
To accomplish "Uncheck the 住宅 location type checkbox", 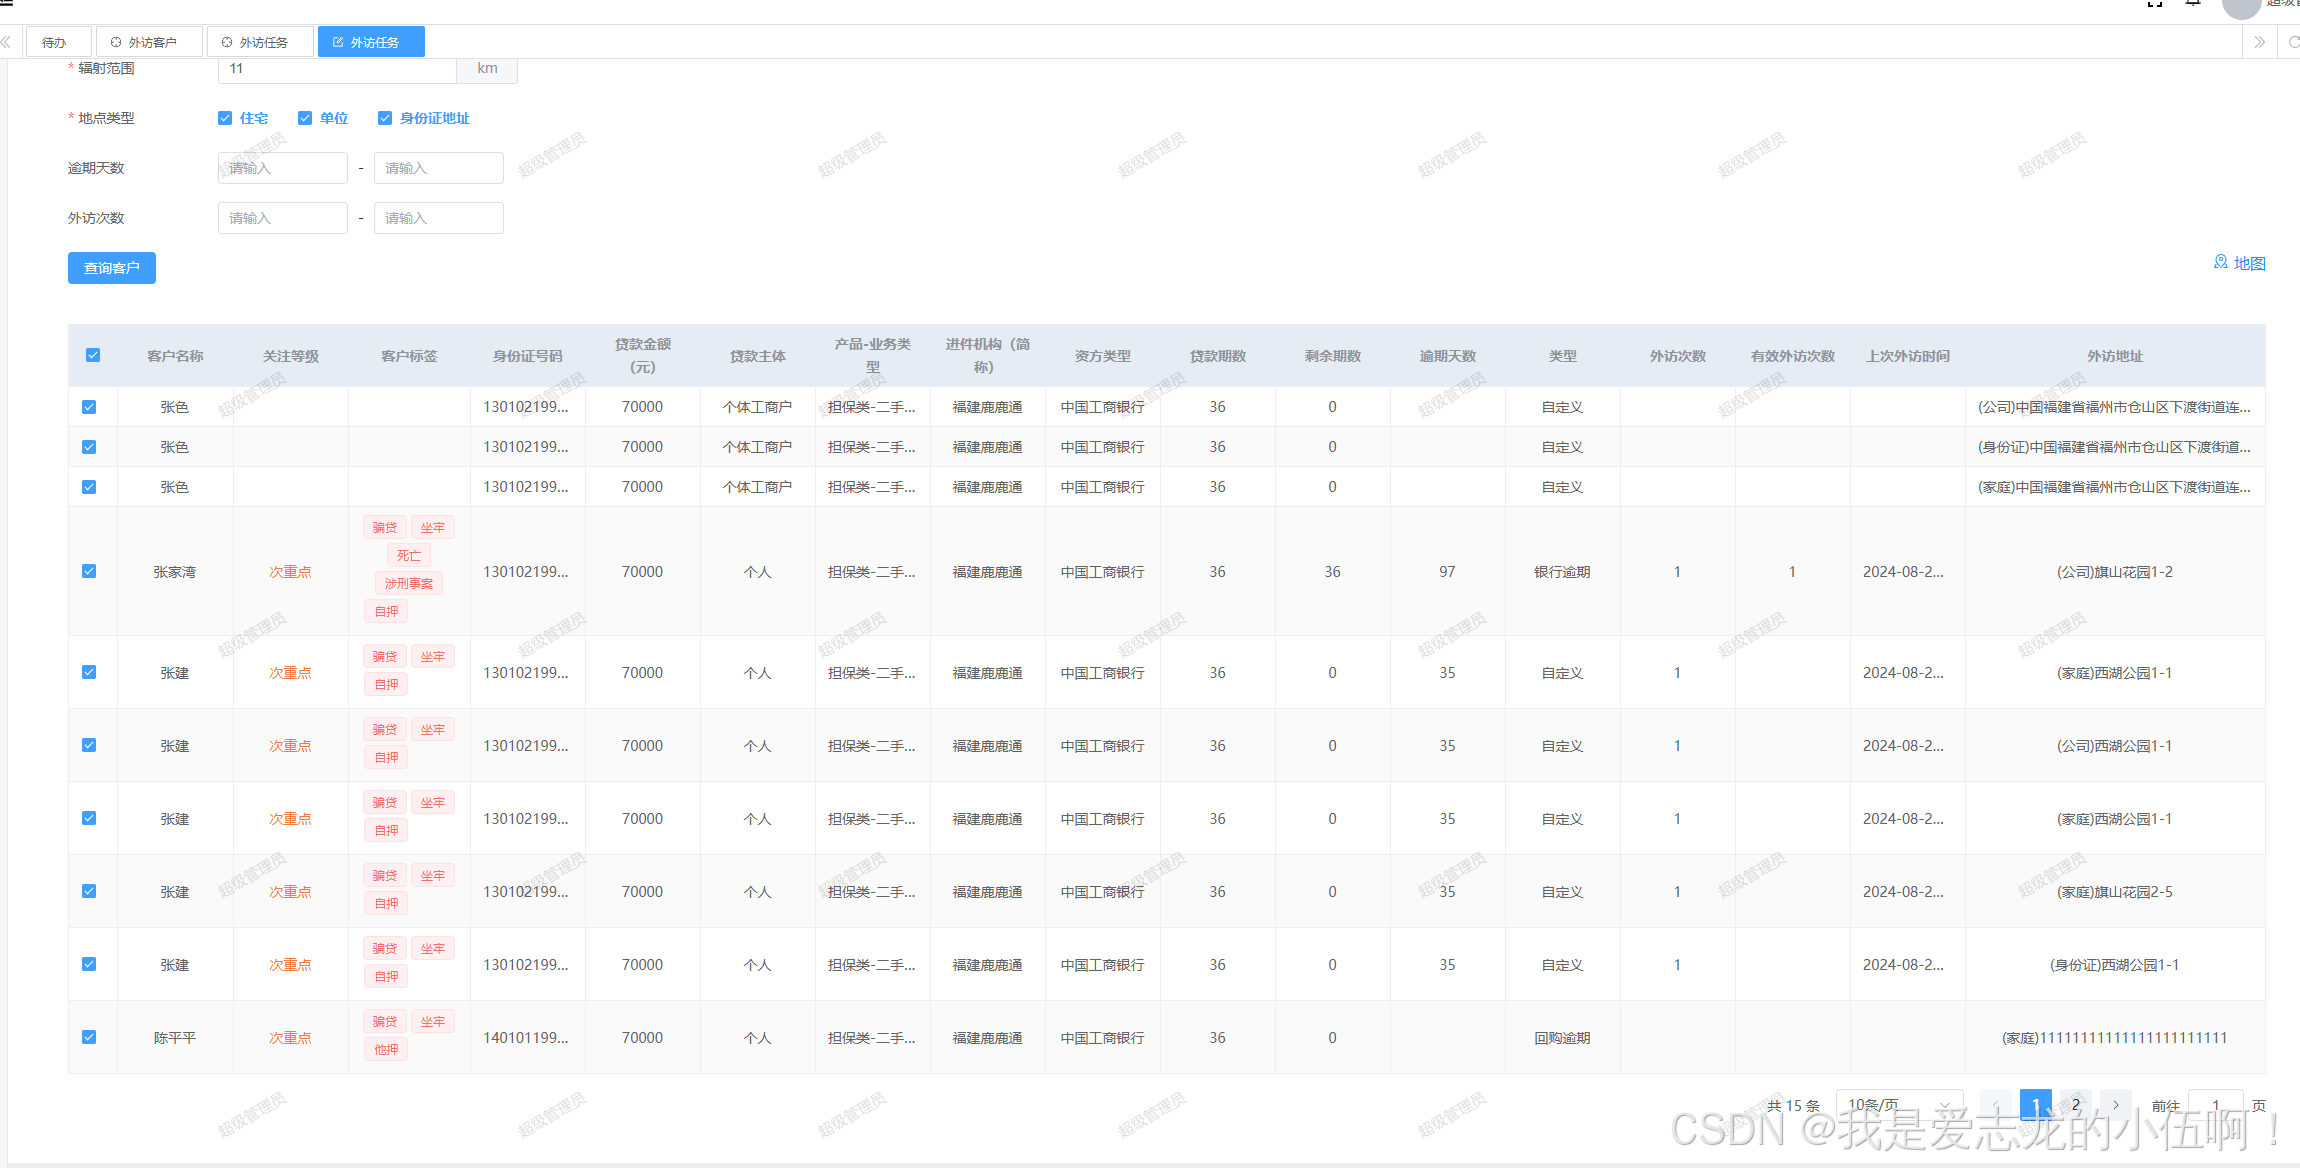I will point(225,118).
